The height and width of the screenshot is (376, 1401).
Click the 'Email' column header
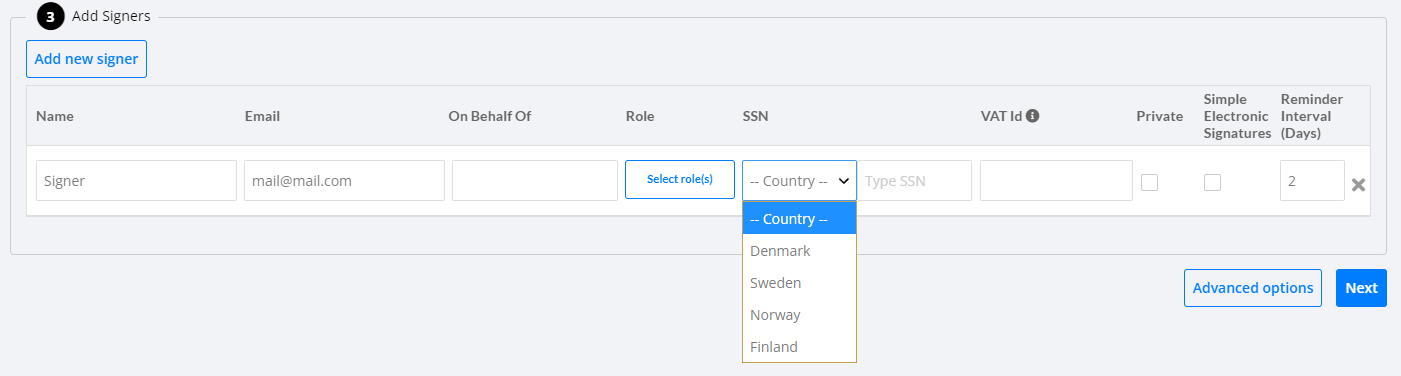pos(262,116)
